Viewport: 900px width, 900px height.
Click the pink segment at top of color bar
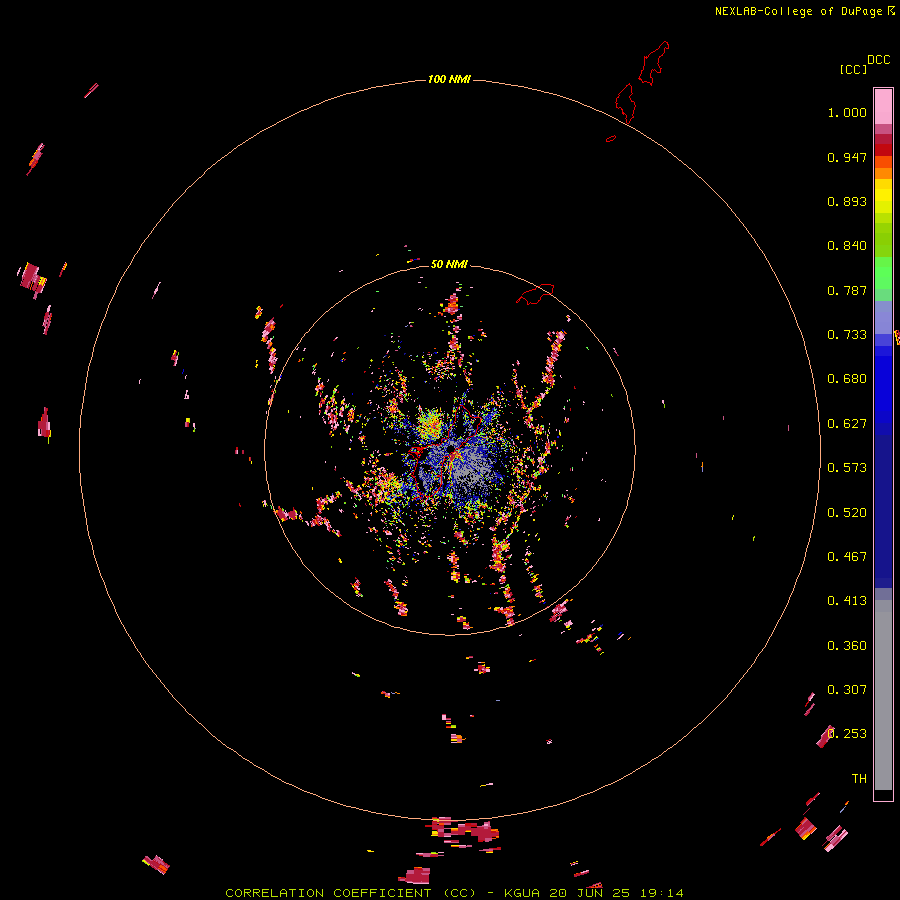883,107
